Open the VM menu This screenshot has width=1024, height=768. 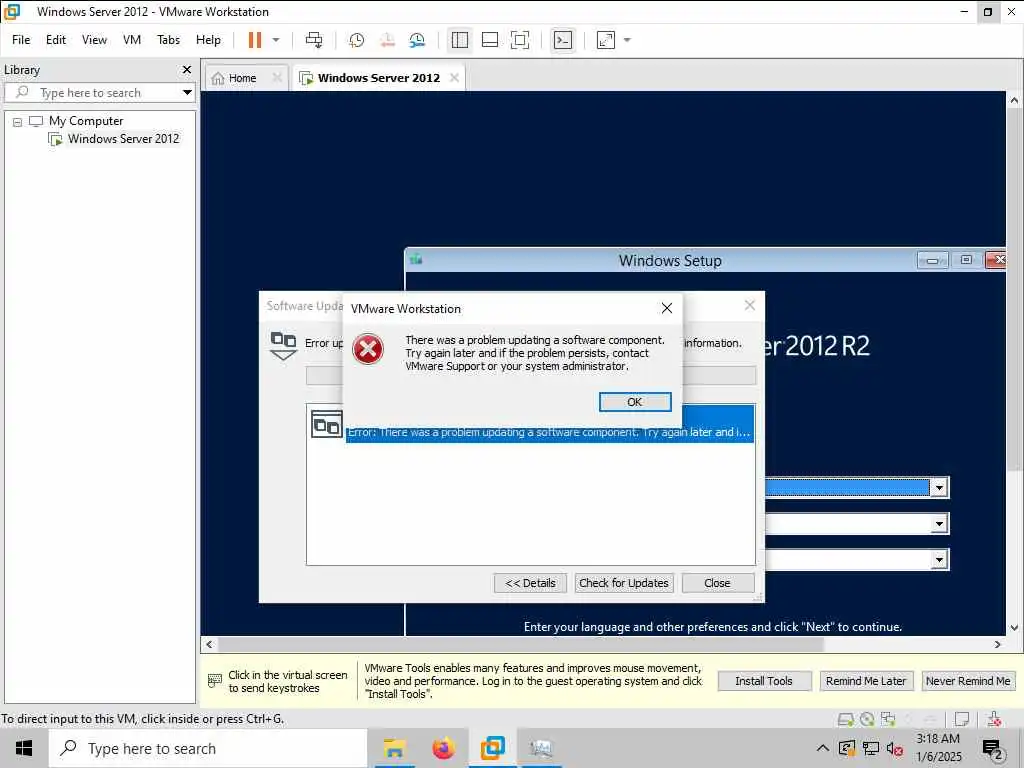[x=132, y=40]
